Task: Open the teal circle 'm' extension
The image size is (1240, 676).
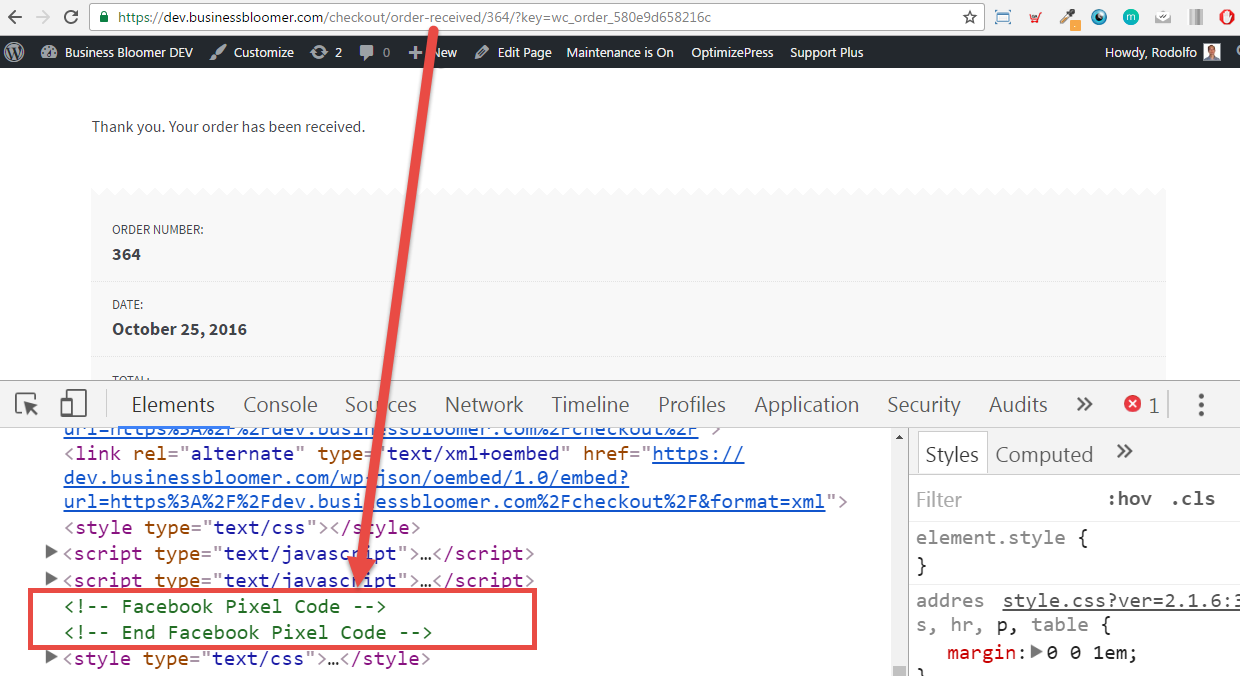Action: [1131, 17]
